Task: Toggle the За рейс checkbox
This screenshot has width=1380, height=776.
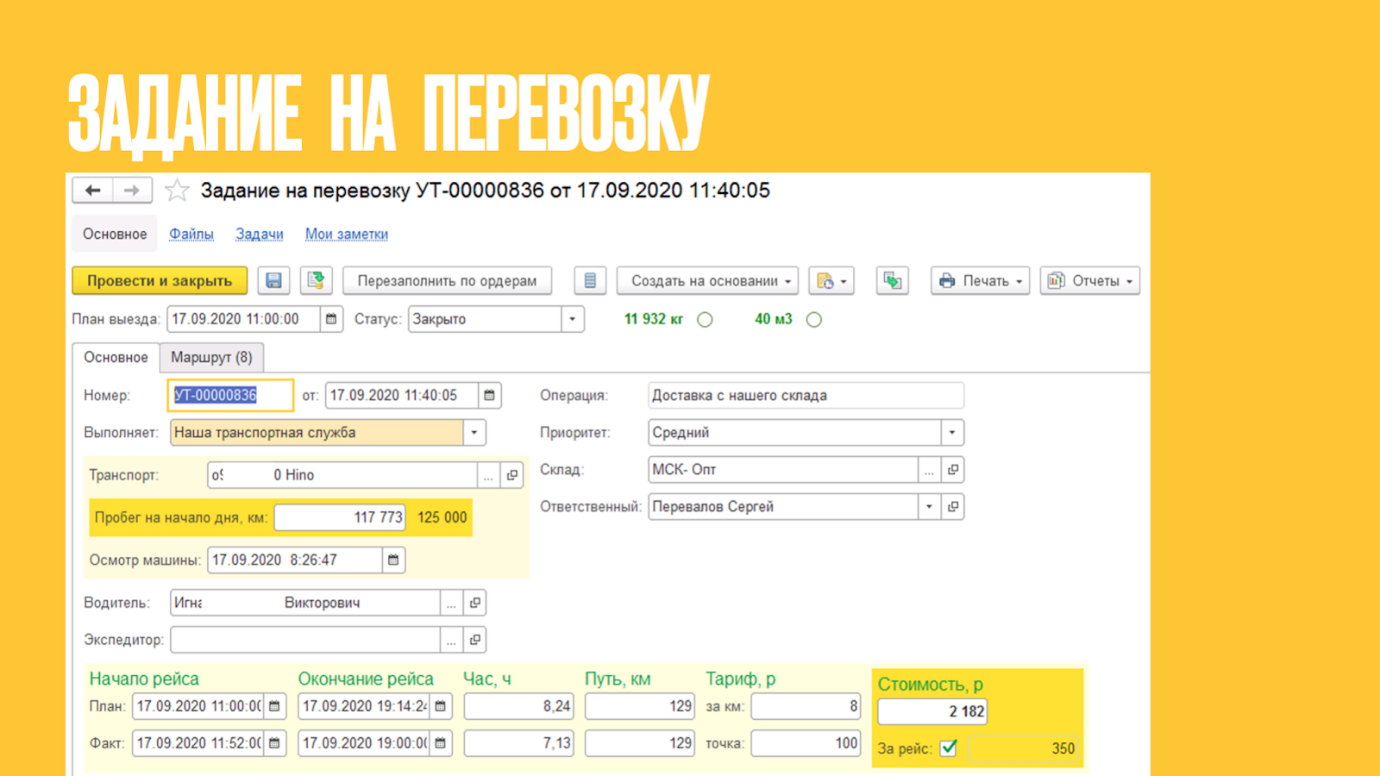Action: pyautogui.click(x=949, y=748)
